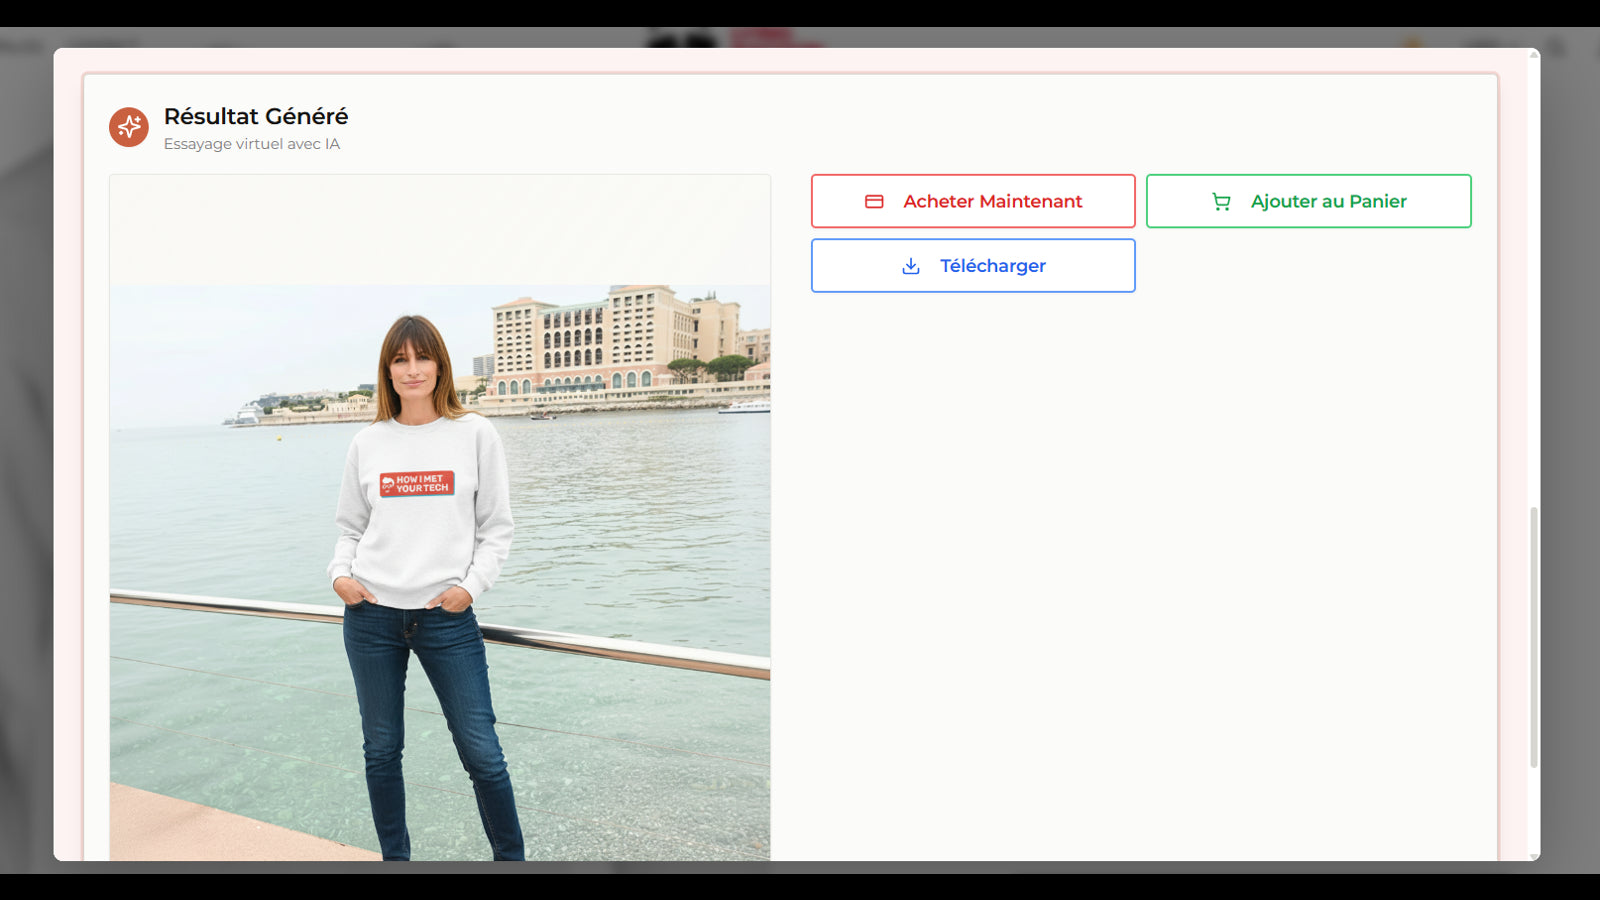Click the green shopping cart icon
1600x900 pixels.
tap(1220, 200)
